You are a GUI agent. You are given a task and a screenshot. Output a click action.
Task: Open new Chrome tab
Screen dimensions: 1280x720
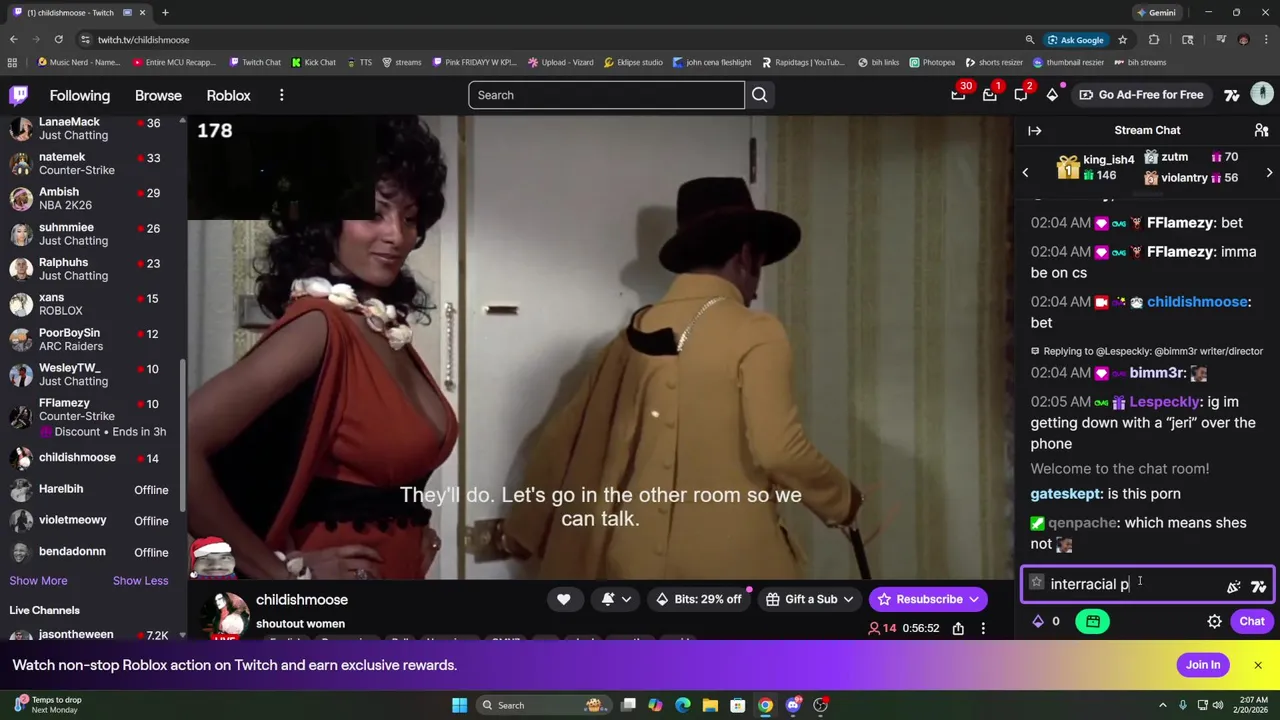click(165, 12)
